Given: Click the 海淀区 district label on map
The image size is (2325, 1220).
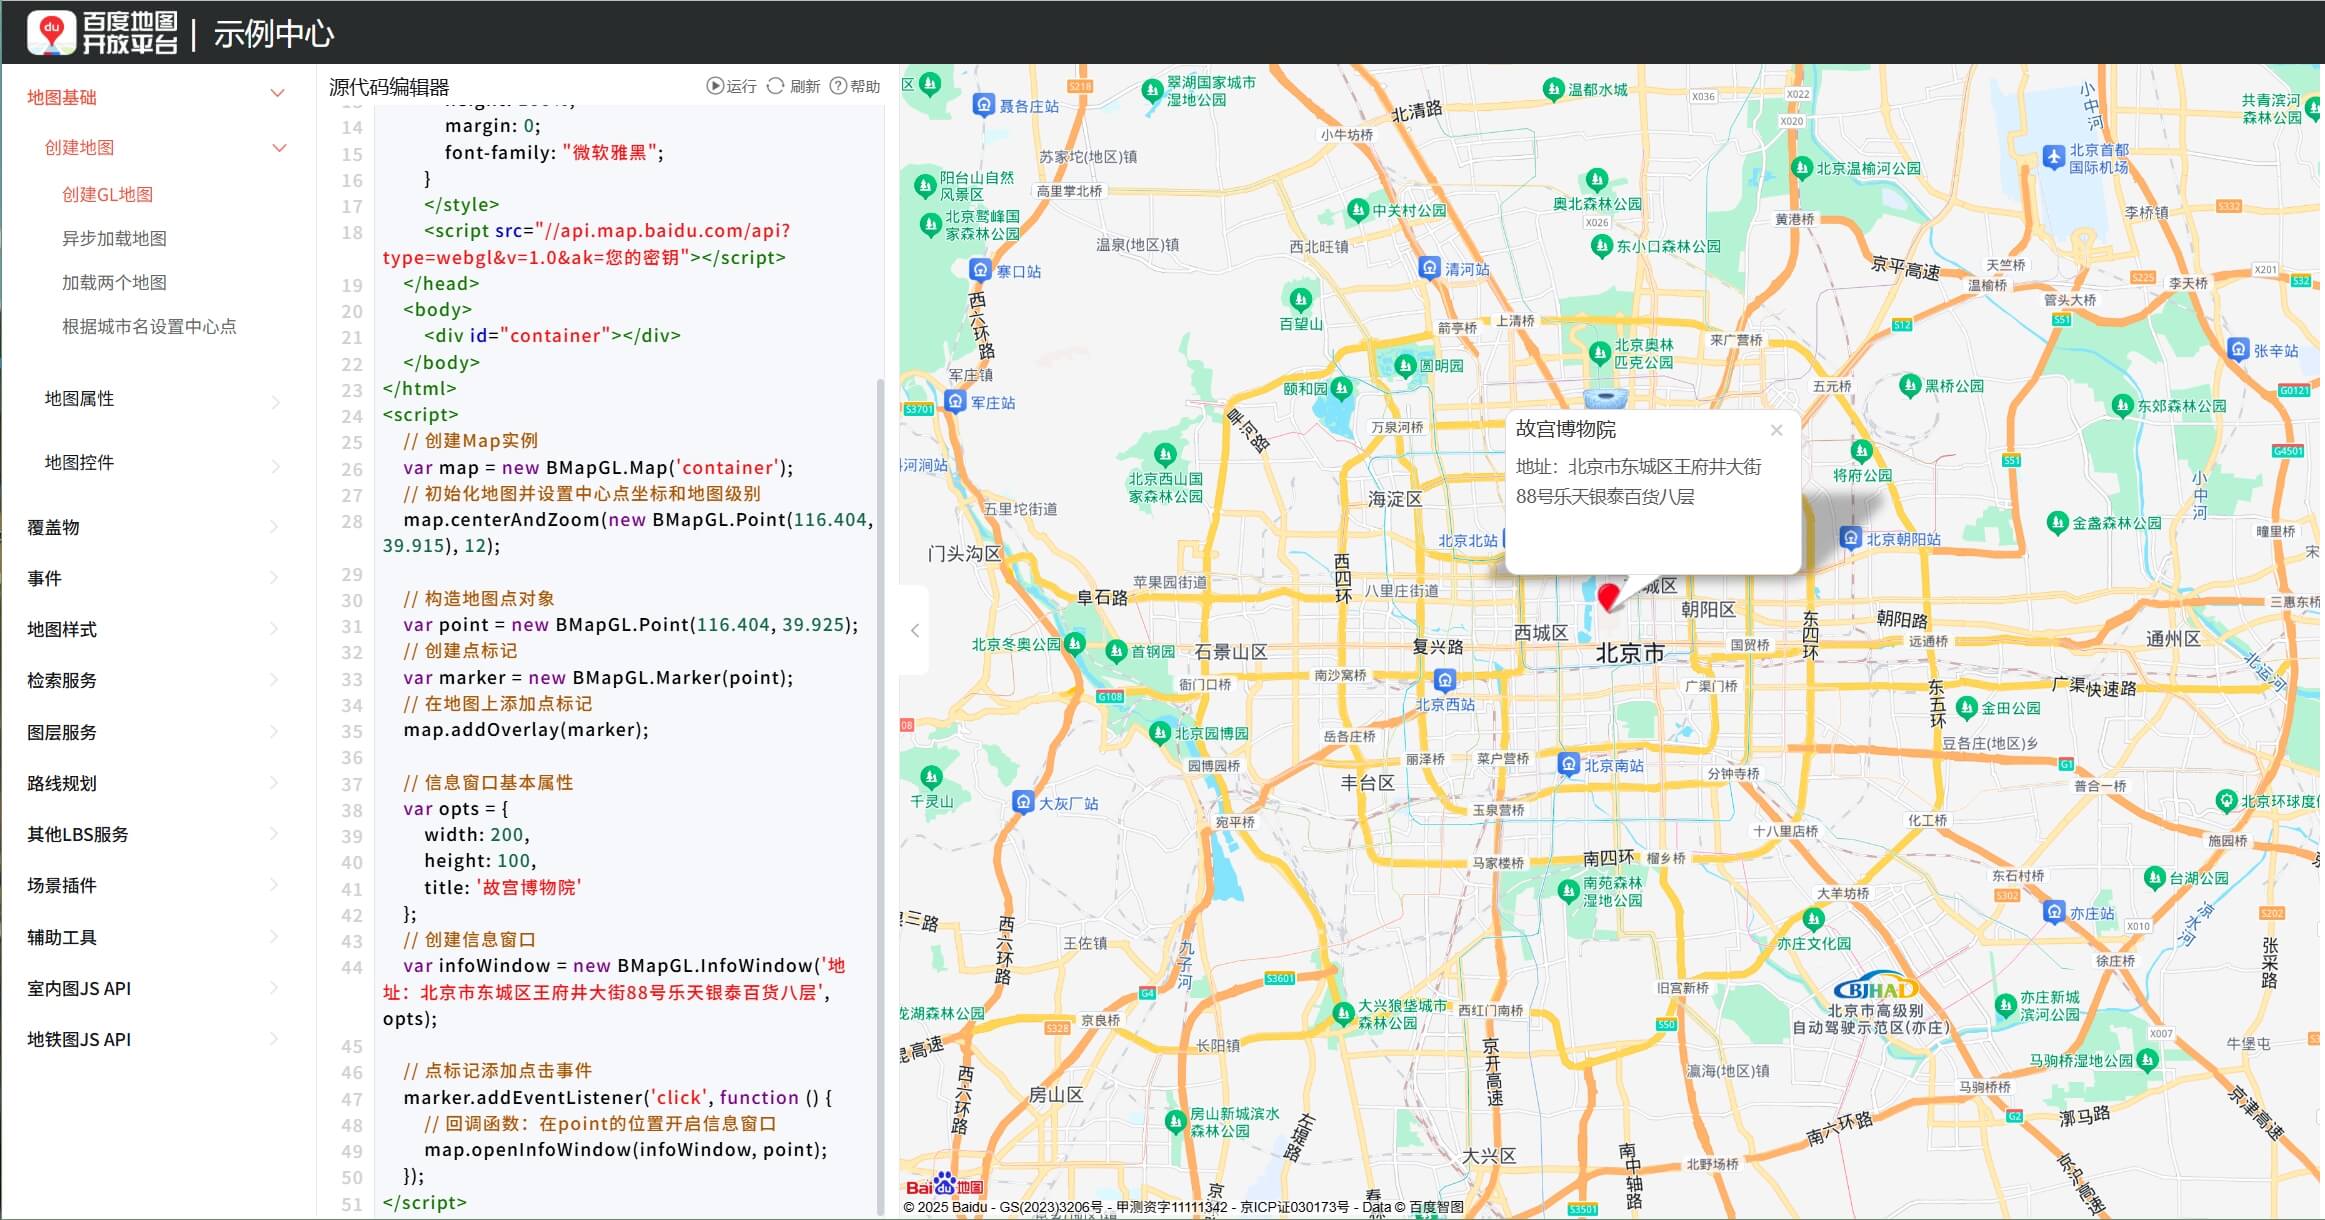Looking at the screenshot, I should (1394, 499).
